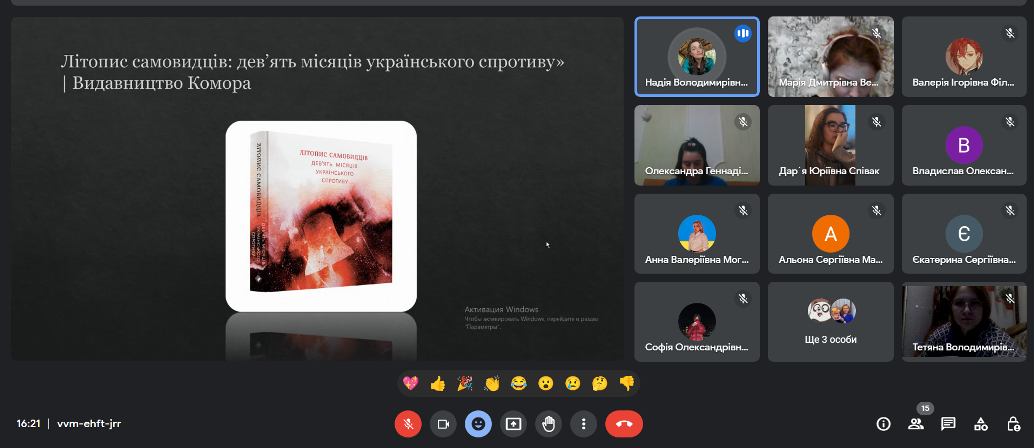Select Дар'я Юріївна Співак tile
The image size is (1034, 448).
(x=831, y=145)
